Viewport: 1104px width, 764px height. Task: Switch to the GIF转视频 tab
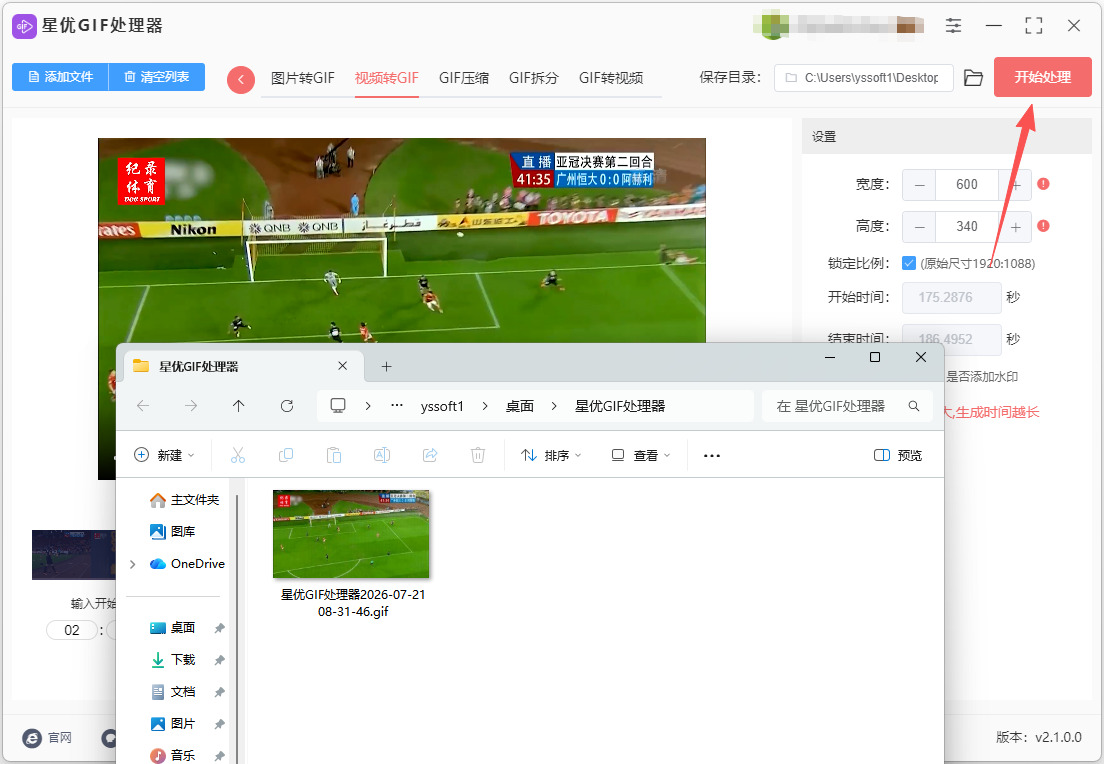coord(611,78)
